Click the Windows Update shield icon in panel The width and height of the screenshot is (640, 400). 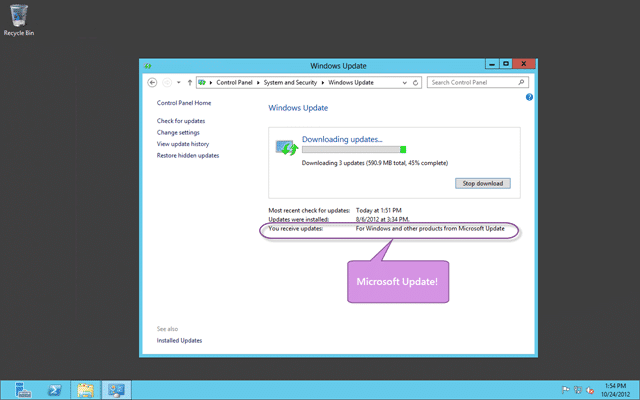(x=287, y=148)
